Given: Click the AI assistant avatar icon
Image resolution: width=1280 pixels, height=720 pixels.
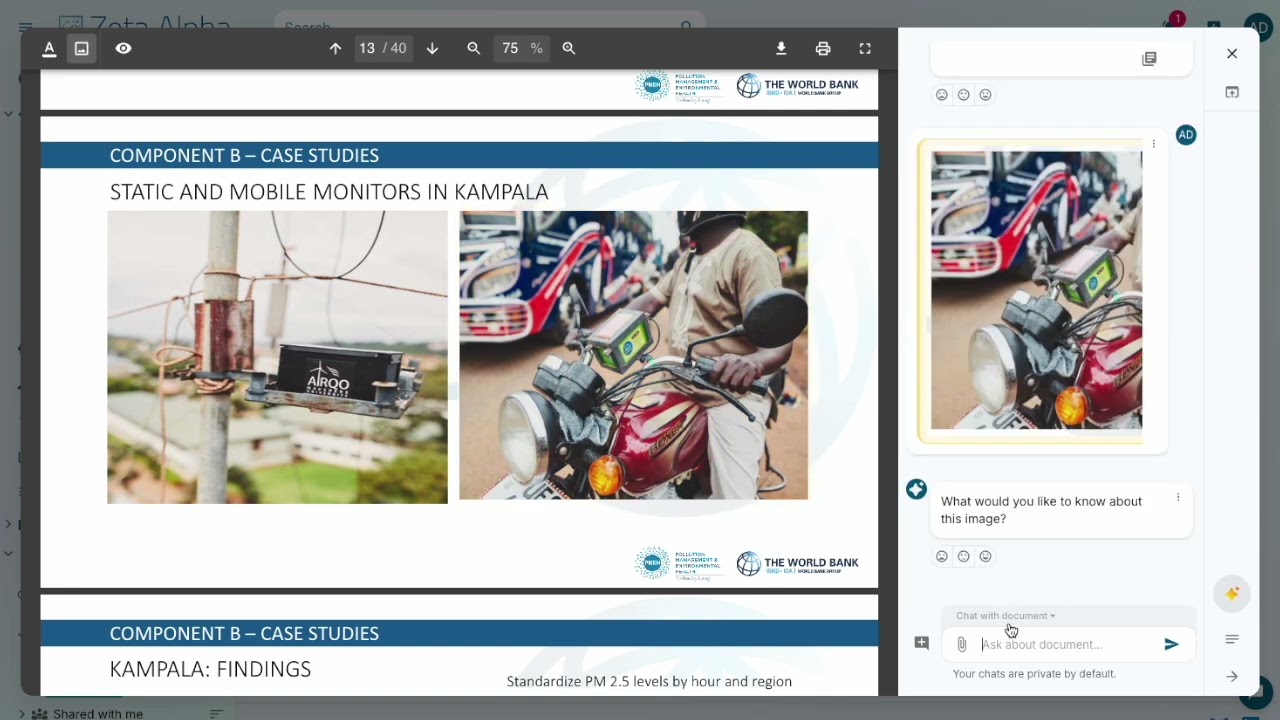Looking at the screenshot, I should tap(916, 489).
